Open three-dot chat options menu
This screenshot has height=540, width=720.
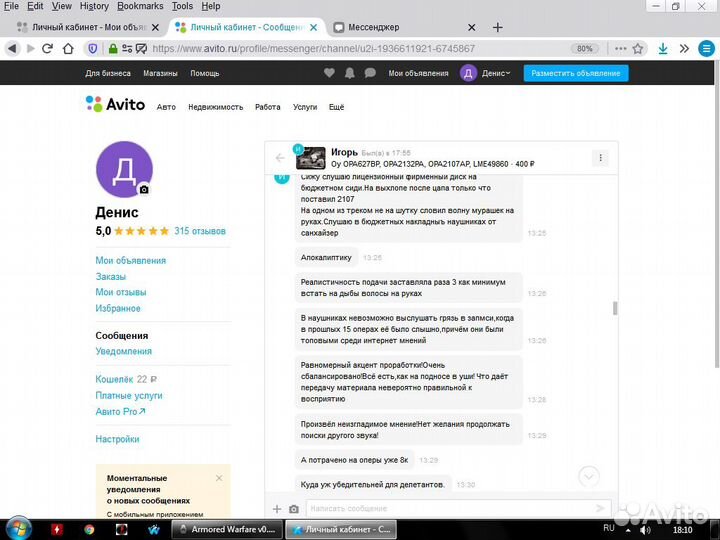(x=599, y=158)
